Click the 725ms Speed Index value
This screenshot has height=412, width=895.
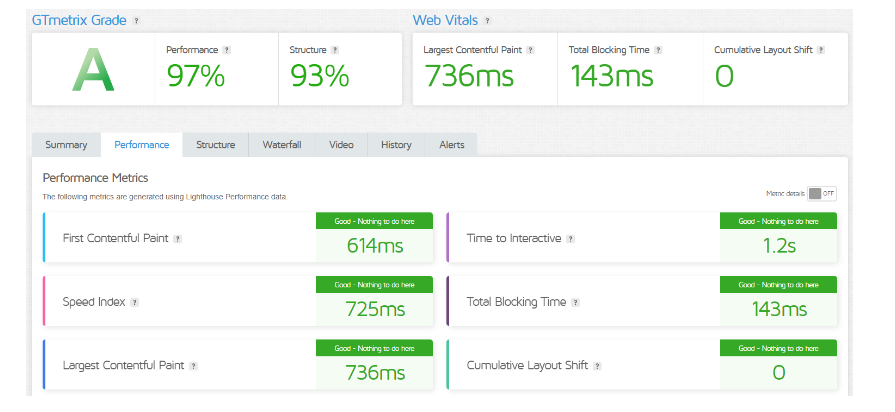tap(375, 309)
